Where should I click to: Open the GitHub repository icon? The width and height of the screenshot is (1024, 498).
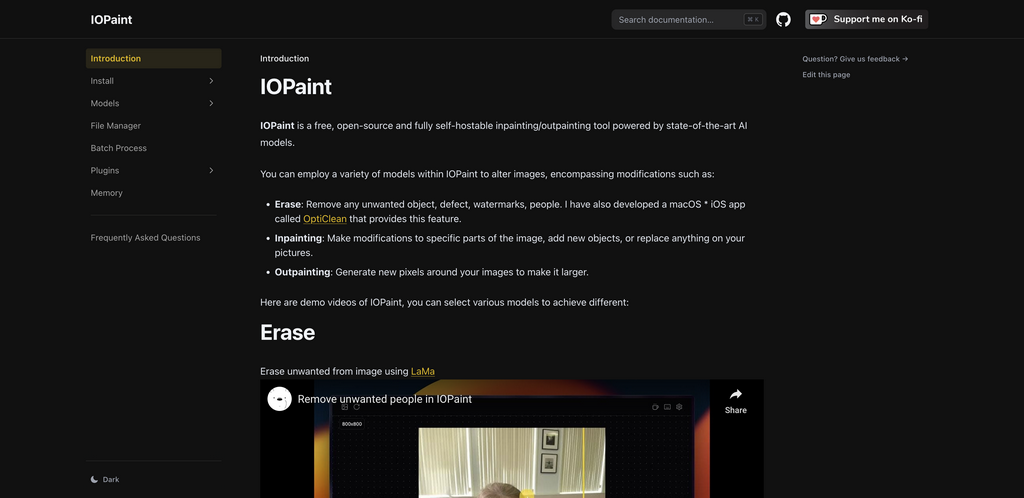pyautogui.click(x=783, y=20)
